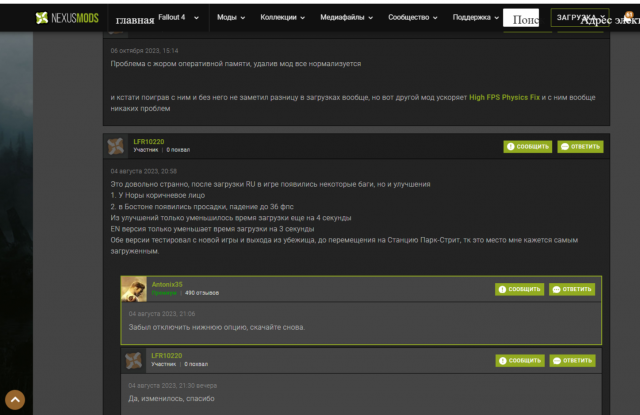The image size is (640, 415).
Task: Reply to LFR10220's main comment via Ответить
Action: pyautogui.click(x=580, y=146)
